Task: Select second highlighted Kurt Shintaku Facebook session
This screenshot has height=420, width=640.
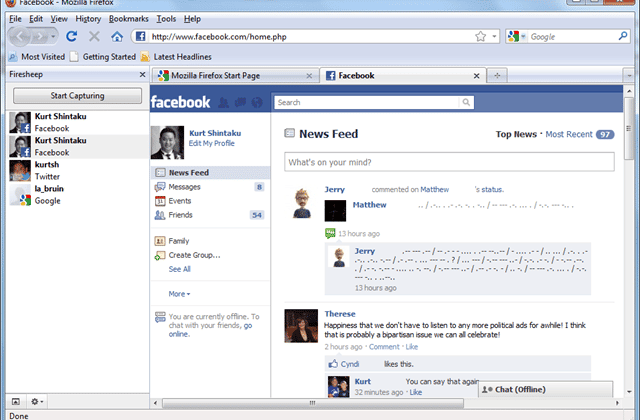Action: (78, 147)
